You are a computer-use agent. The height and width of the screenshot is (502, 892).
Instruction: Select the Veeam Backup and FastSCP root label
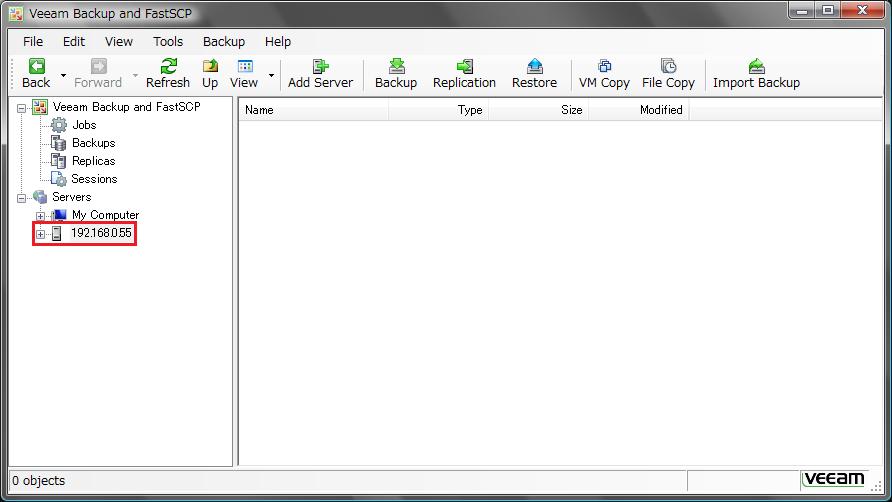[x=126, y=106]
